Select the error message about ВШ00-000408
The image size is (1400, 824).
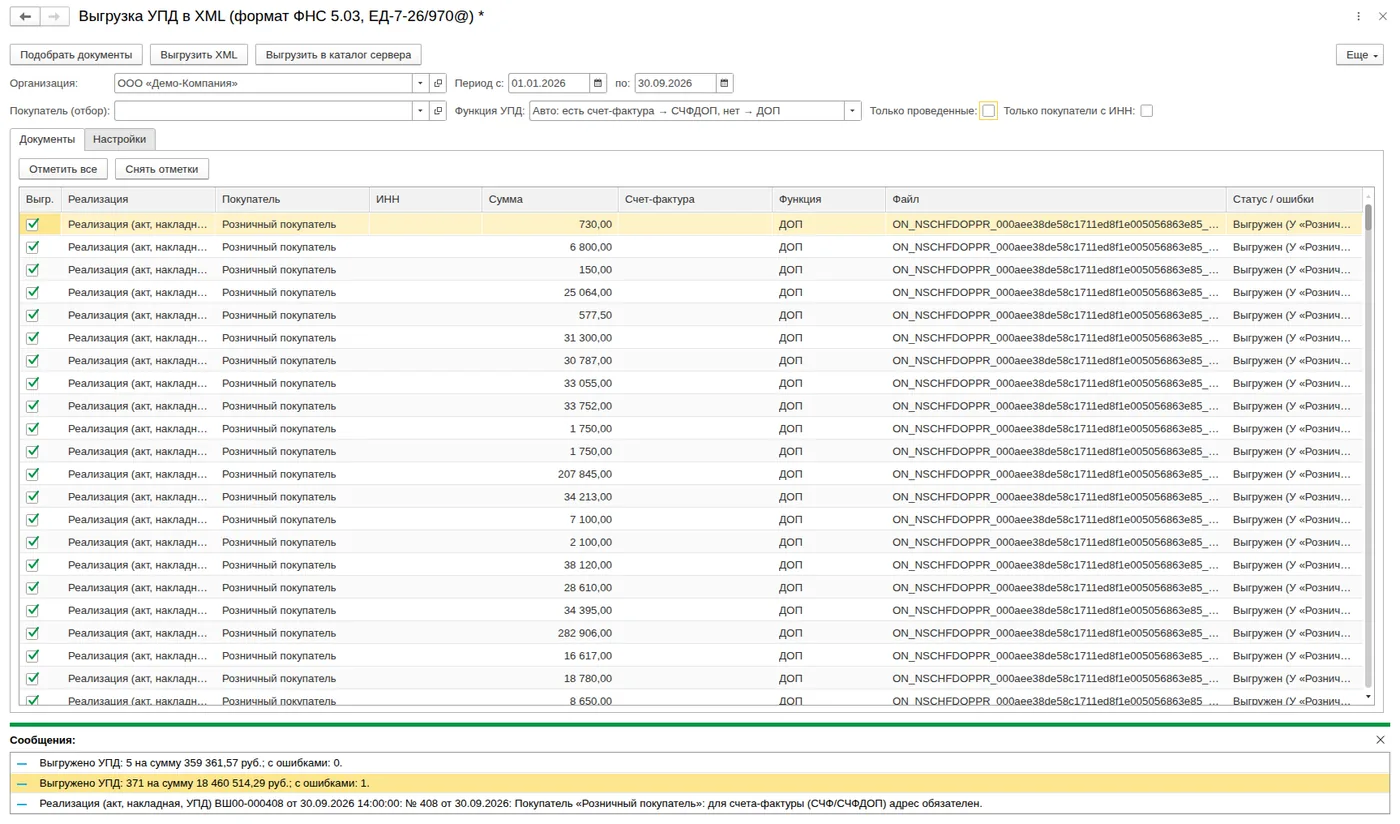point(700,803)
